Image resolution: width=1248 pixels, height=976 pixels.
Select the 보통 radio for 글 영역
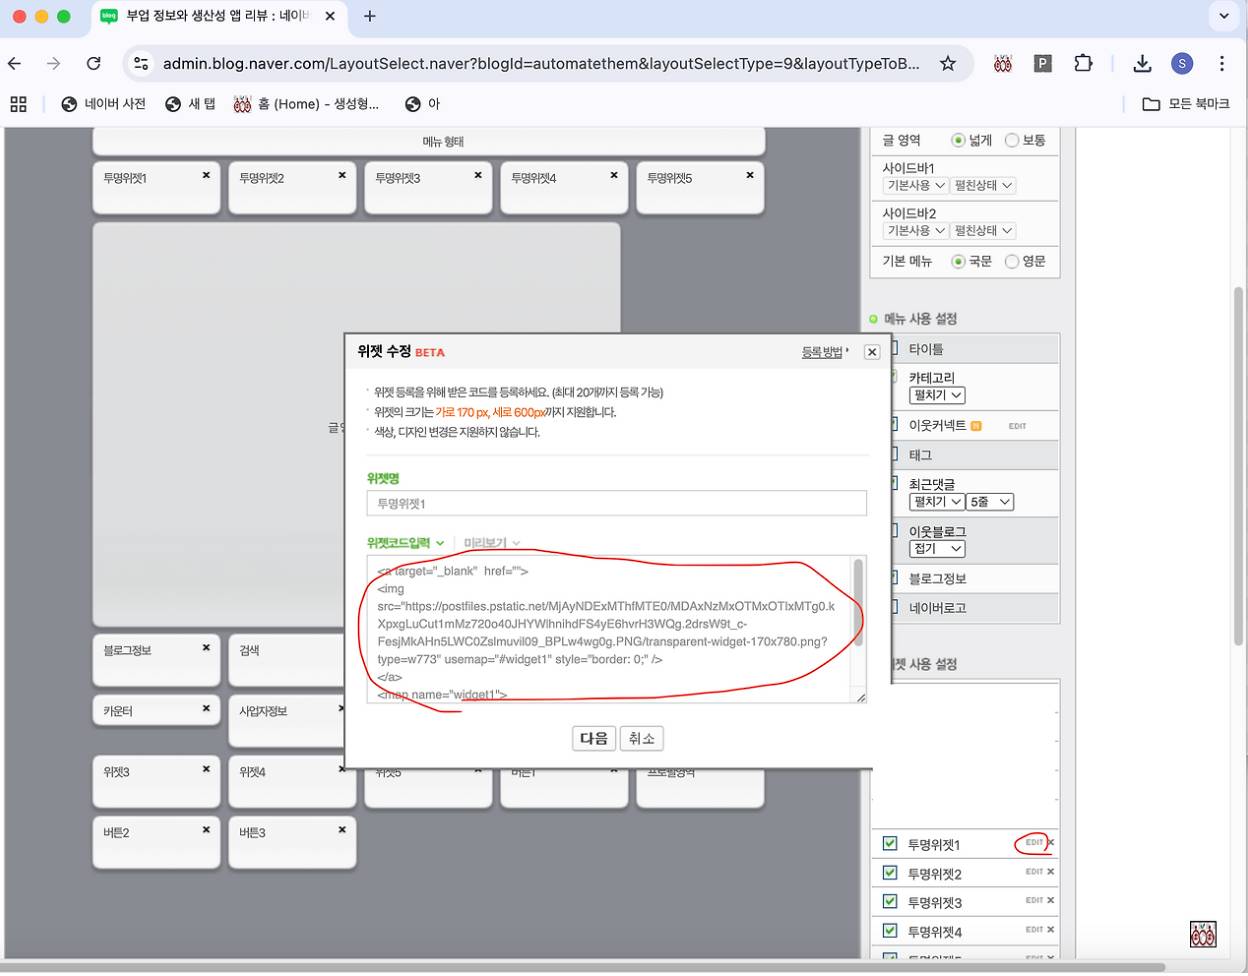1012,141
